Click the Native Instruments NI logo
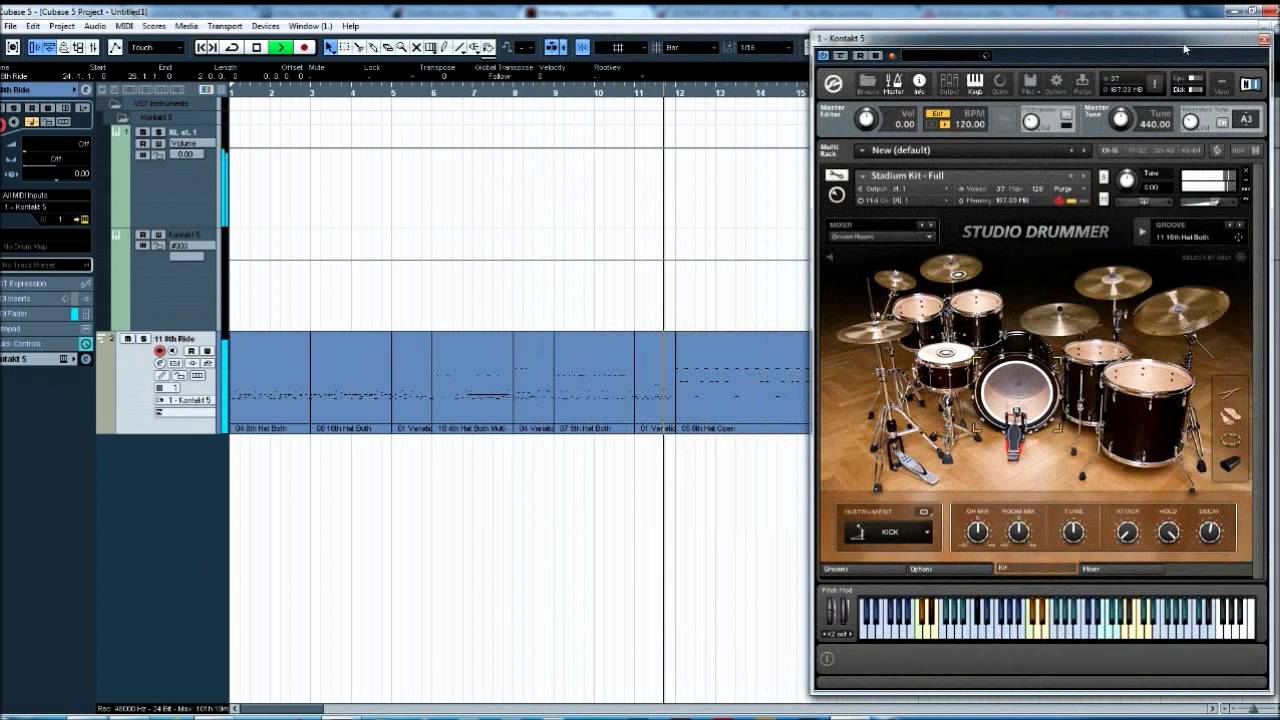This screenshot has width=1280, height=720. [x=1250, y=84]
